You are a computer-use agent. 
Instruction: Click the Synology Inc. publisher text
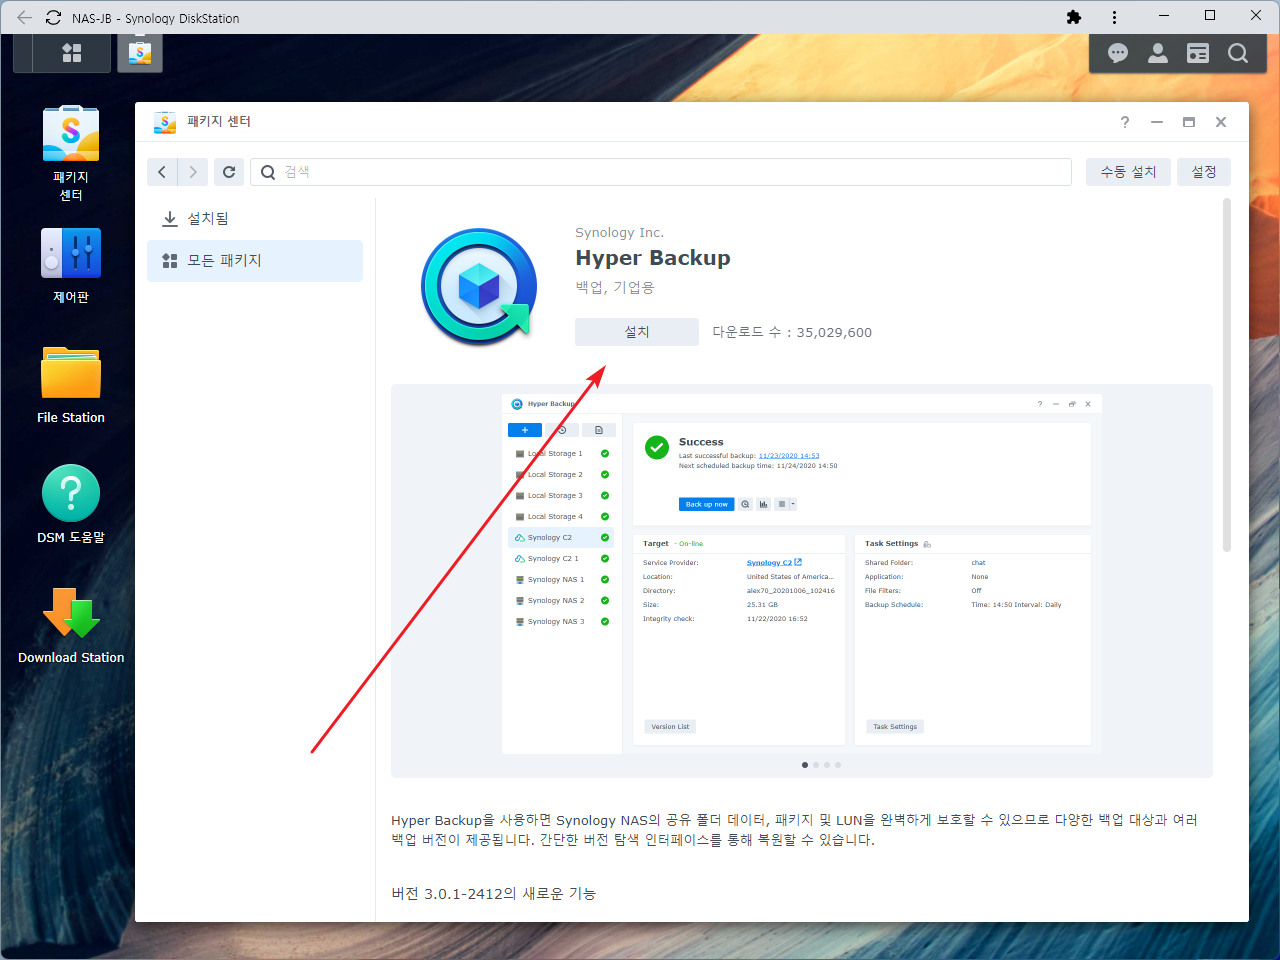click(619, 233)
